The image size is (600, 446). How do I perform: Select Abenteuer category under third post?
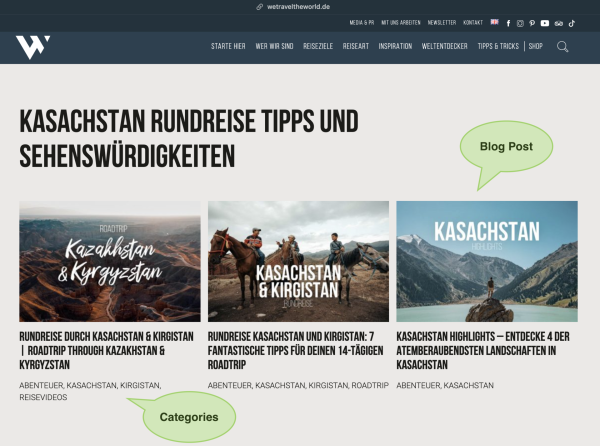[x=418, y=385]
